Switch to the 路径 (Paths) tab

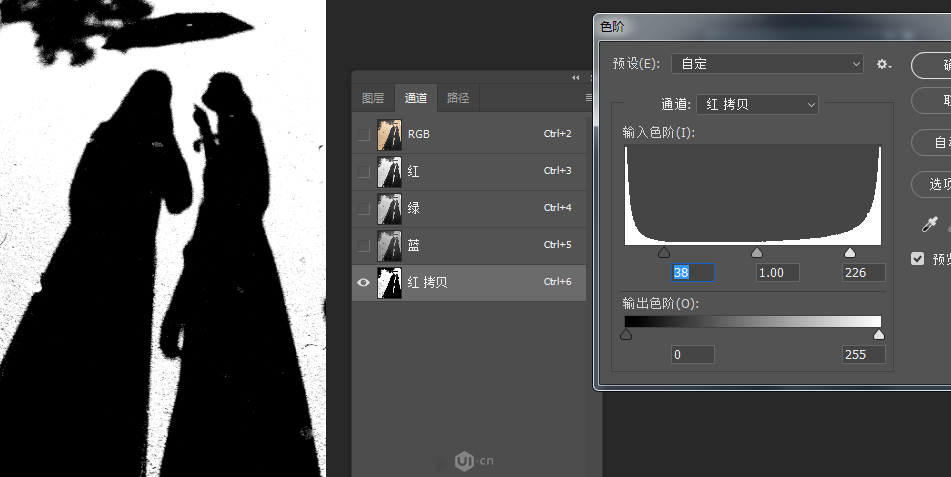click(x=458, y=98)
